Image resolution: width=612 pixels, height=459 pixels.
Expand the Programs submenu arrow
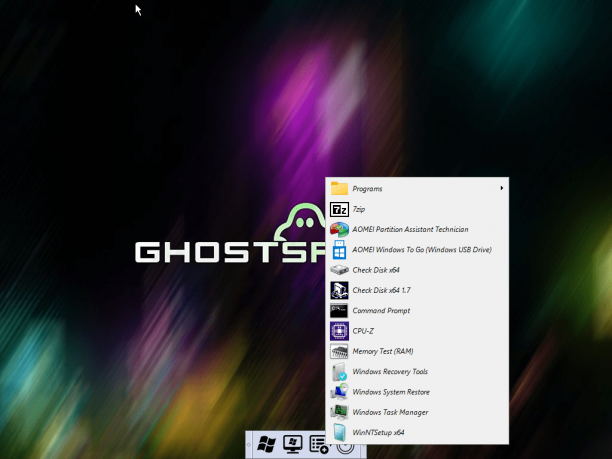[502, 188]
